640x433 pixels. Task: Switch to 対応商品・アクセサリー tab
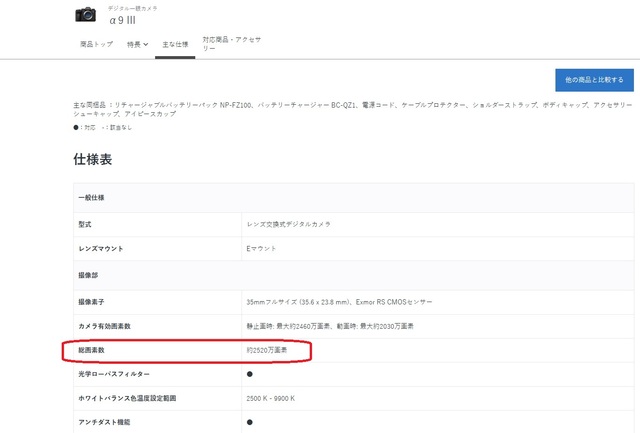coord(231,44)
